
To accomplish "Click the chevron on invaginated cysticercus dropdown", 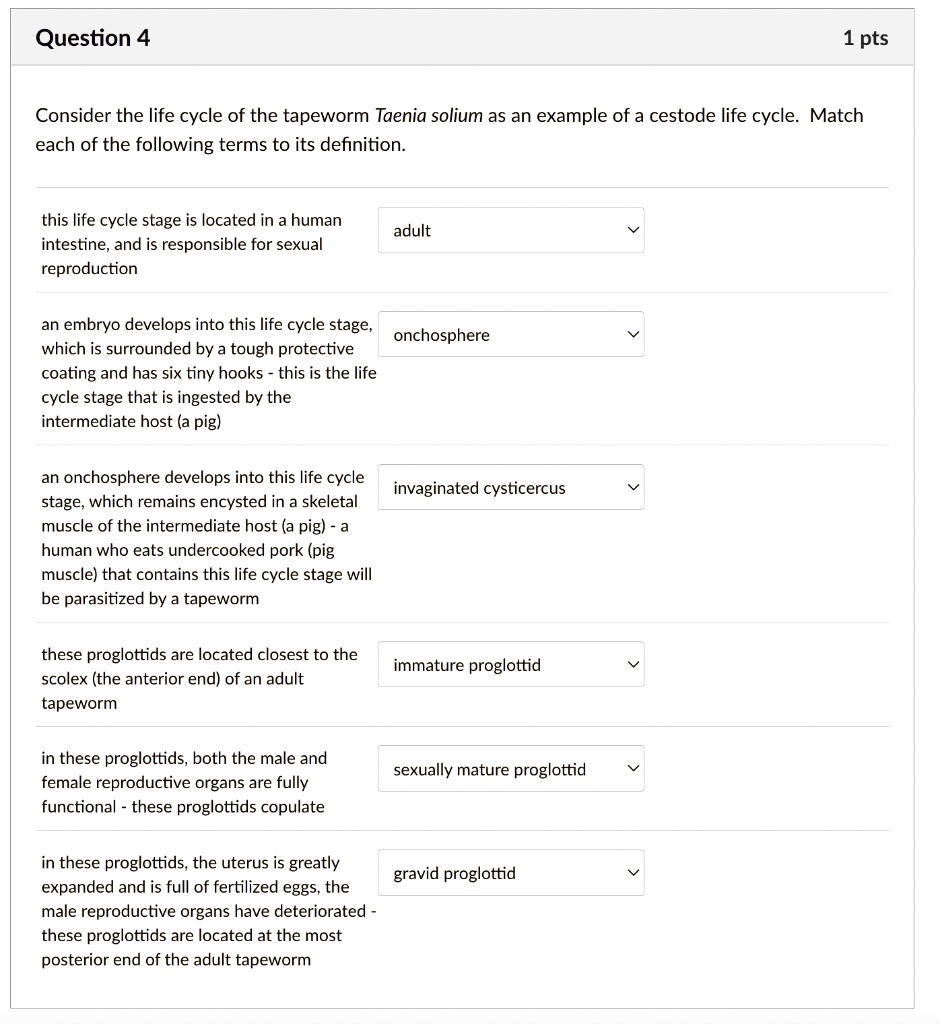I will (x=632, y=487).
